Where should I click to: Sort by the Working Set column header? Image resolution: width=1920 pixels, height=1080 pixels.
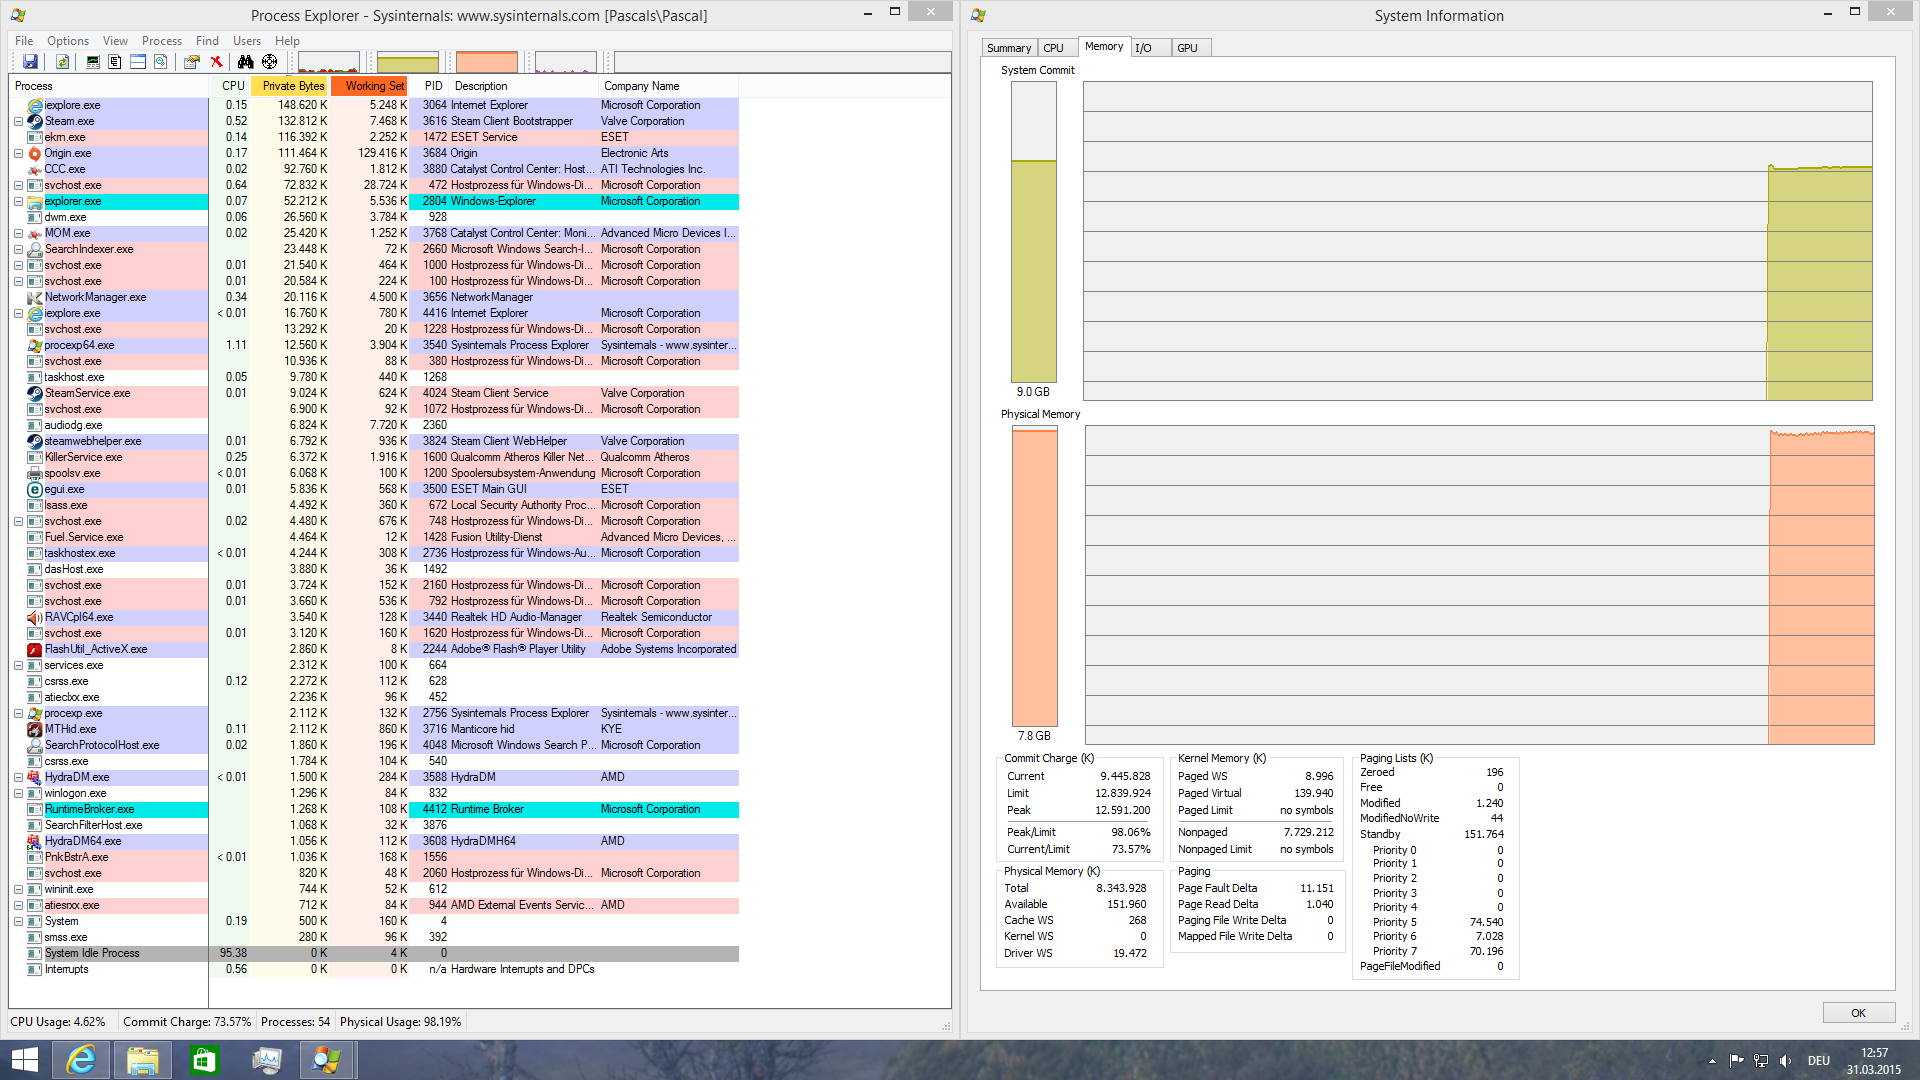point(371,86)
